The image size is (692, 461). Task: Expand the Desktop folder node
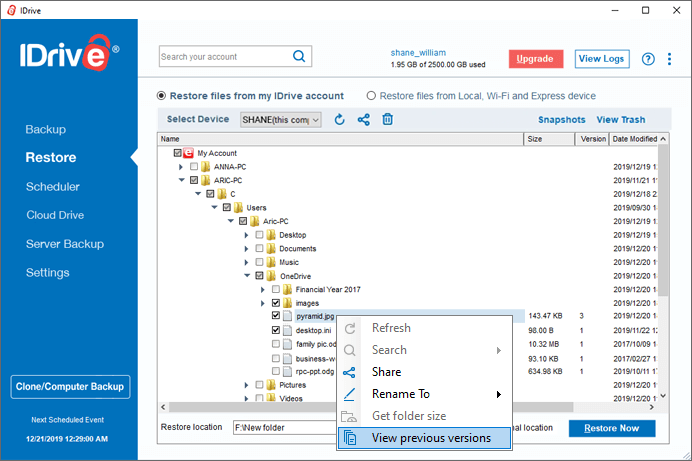coord(246,236)
